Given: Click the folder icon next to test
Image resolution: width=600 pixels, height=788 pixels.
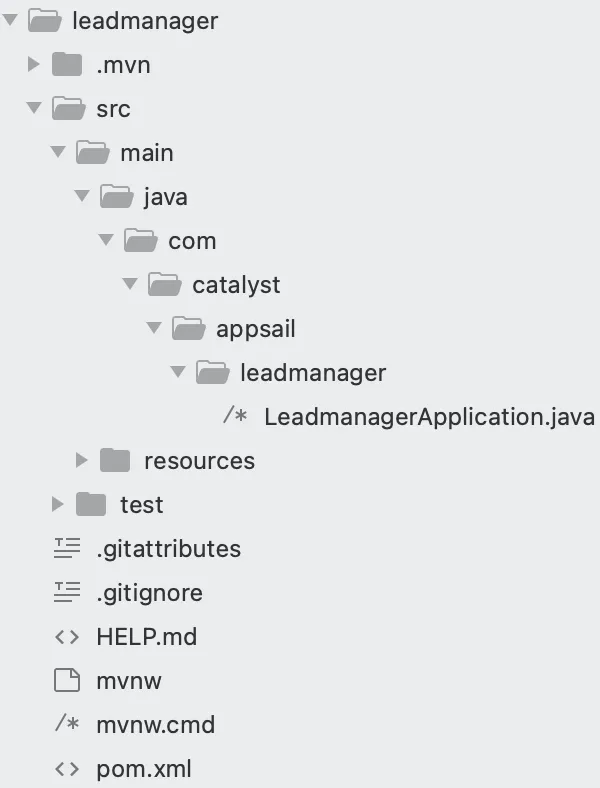Looking at the screenshot, I should pos(91,505).
